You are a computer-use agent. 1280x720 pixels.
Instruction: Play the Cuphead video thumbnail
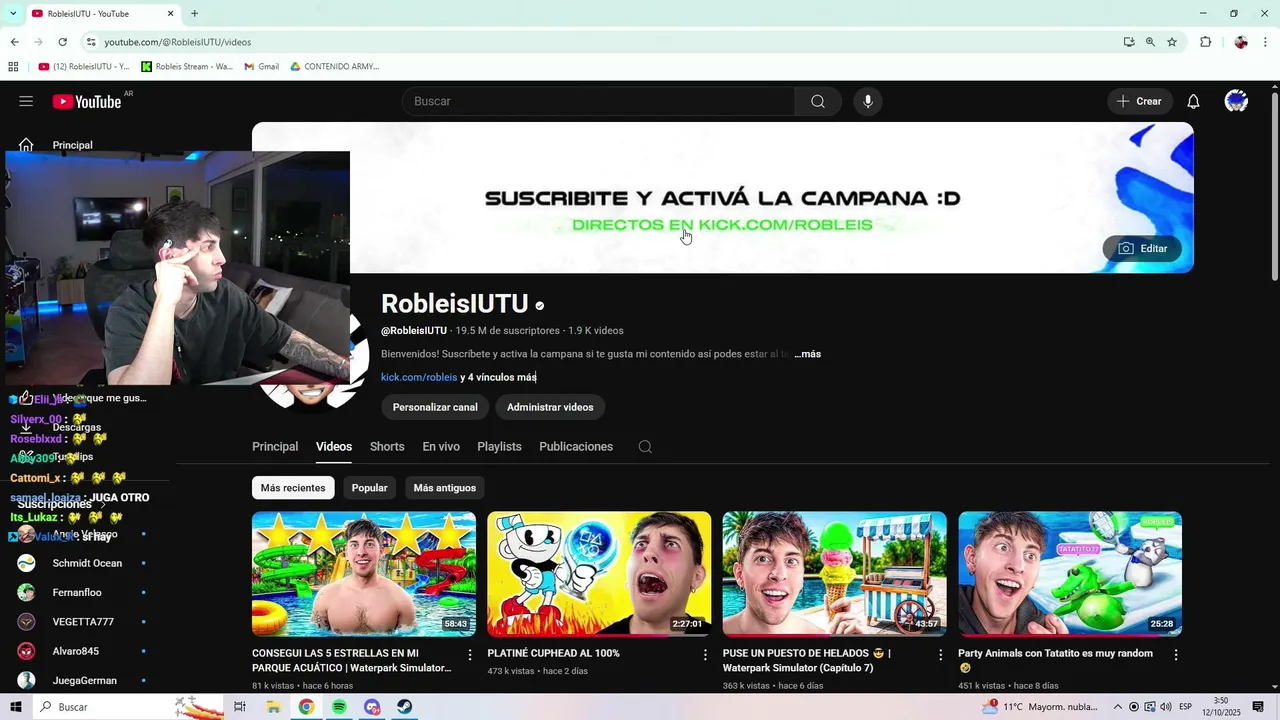point(599,574)
